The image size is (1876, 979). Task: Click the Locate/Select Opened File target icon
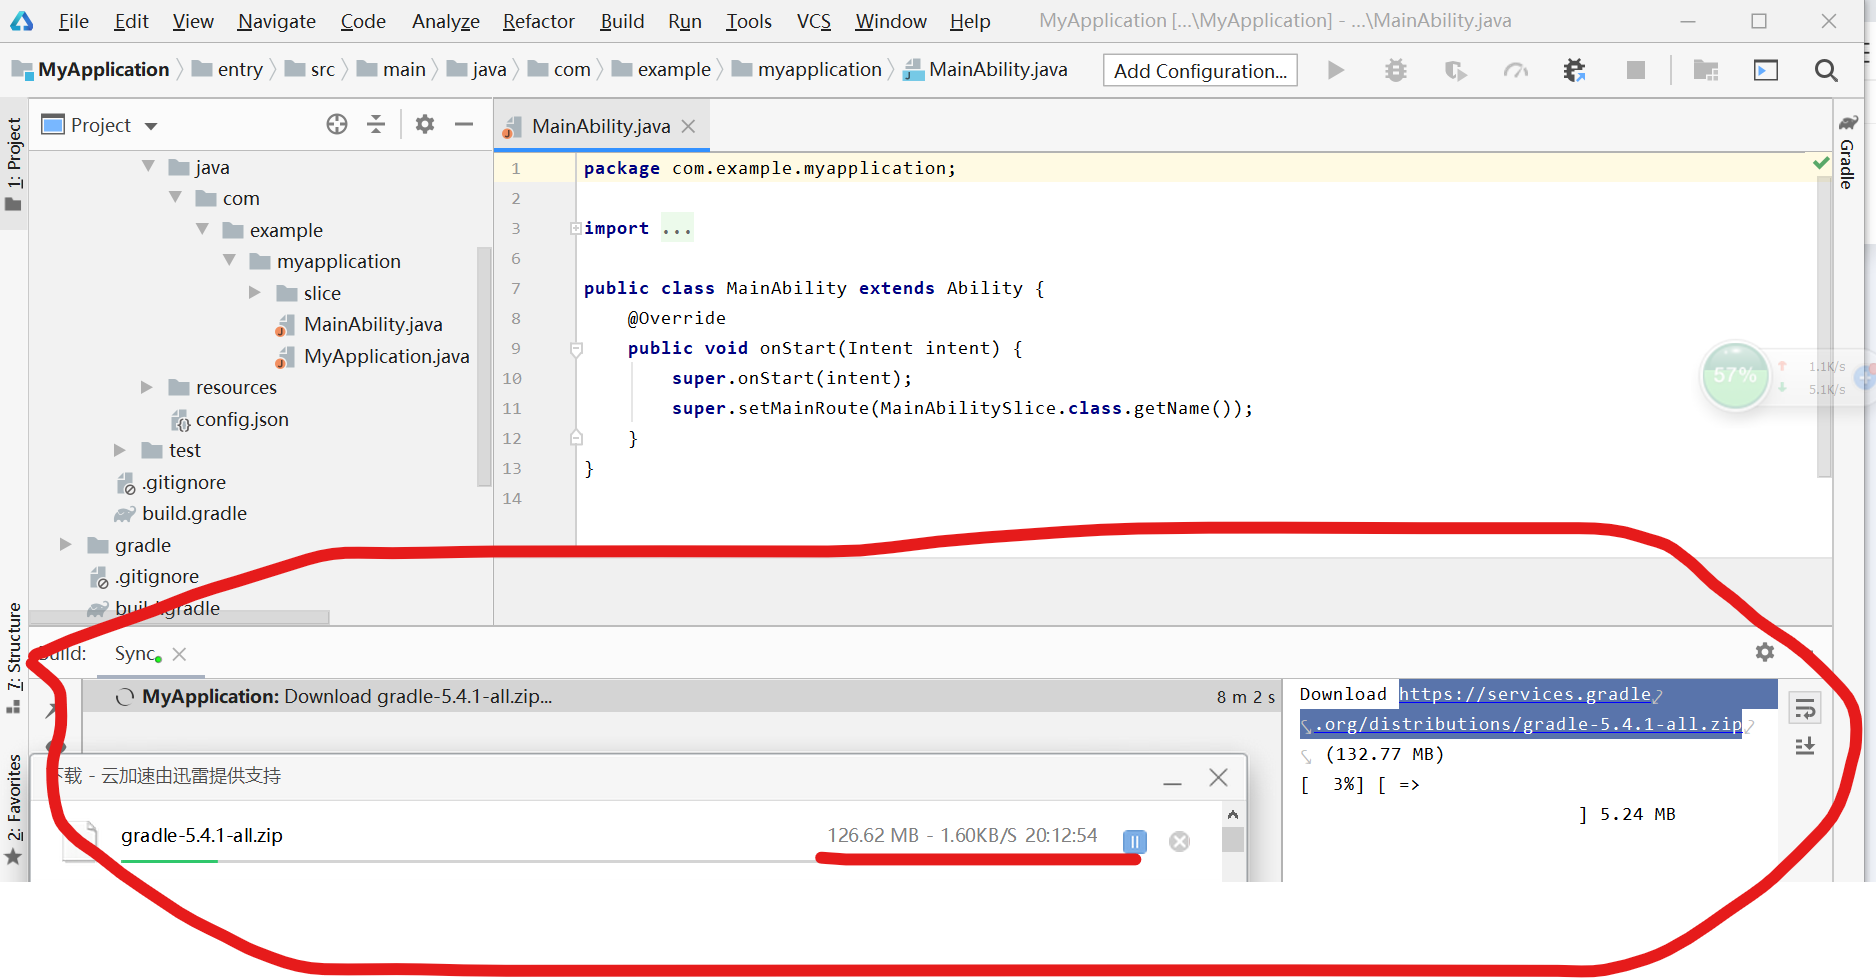click(x=337, y=124)
